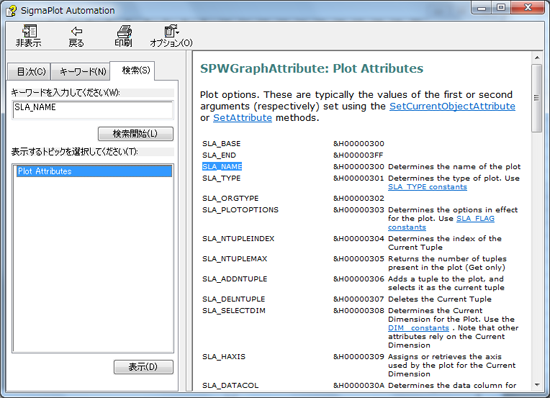Click the SLA_DATACOL constant name
550x398 pixels.
click(x=230, y=385)
